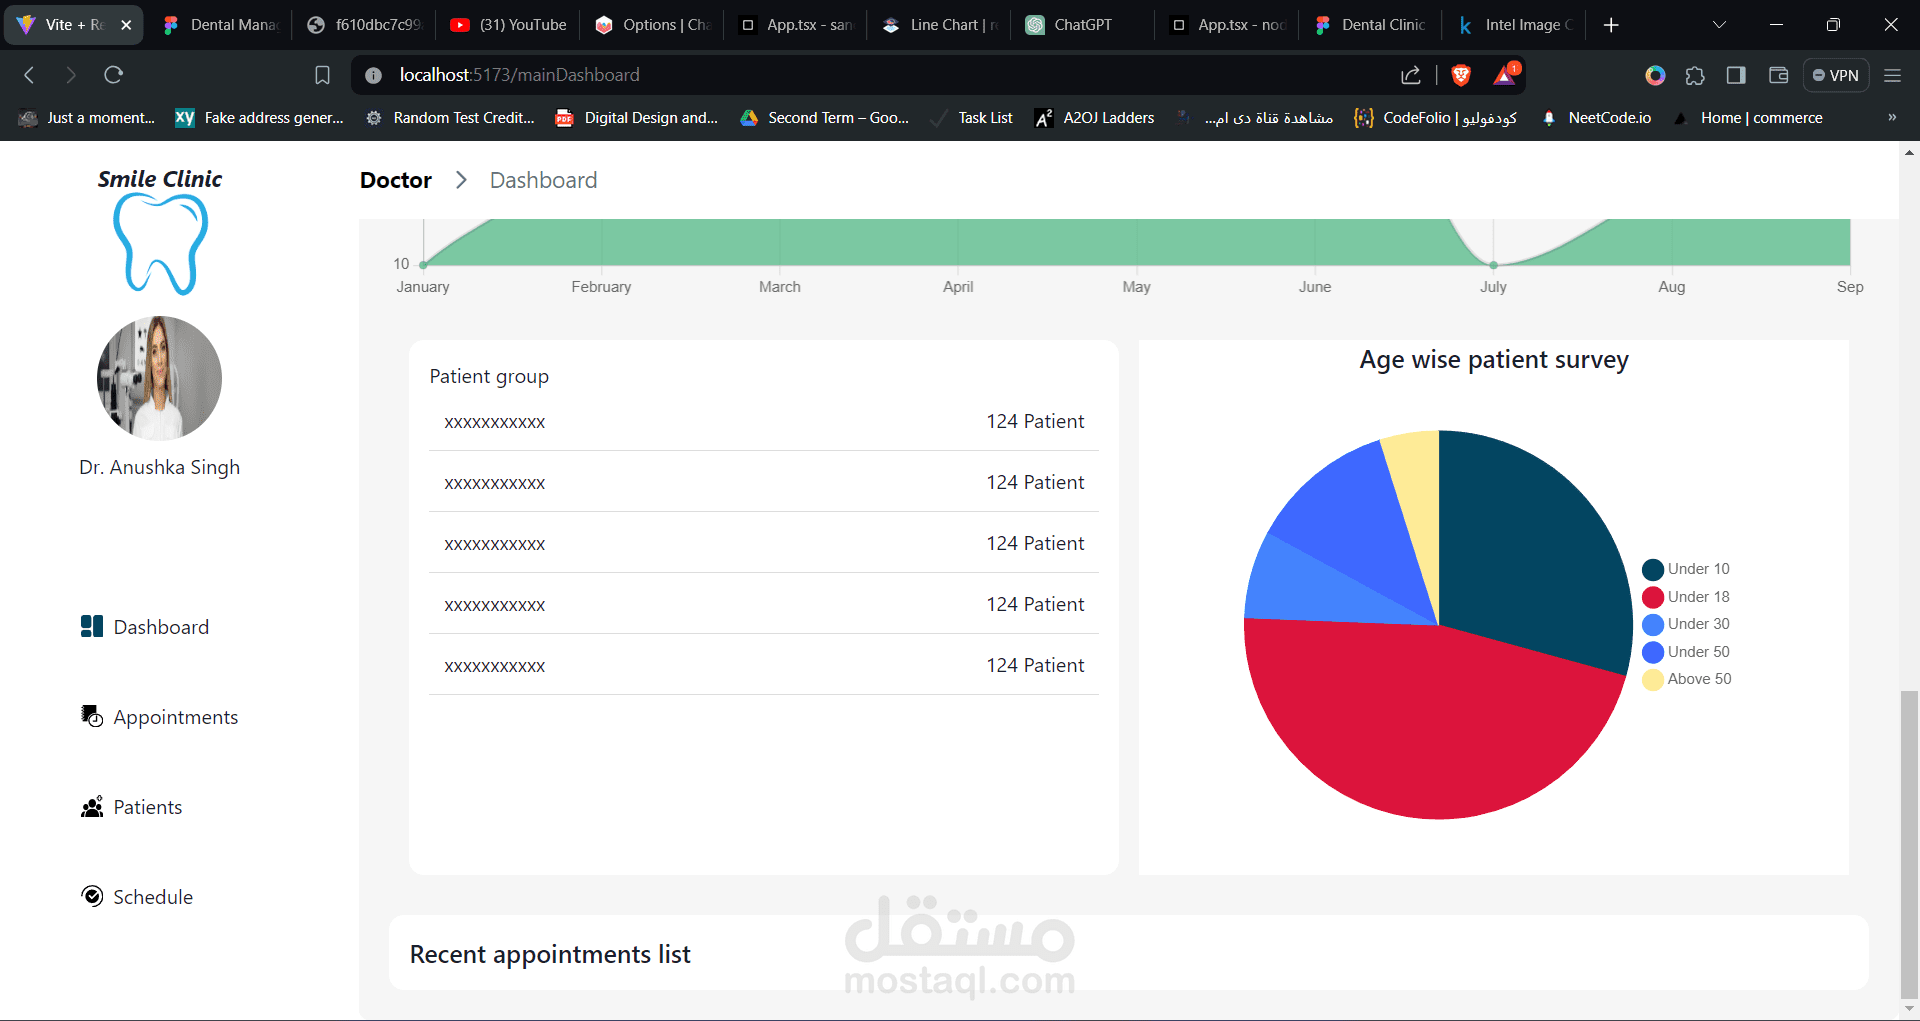This screenshot has height=1021, width=1920.
Task: Switch to the ChatGPT tab
Action: coord(1082,25)
